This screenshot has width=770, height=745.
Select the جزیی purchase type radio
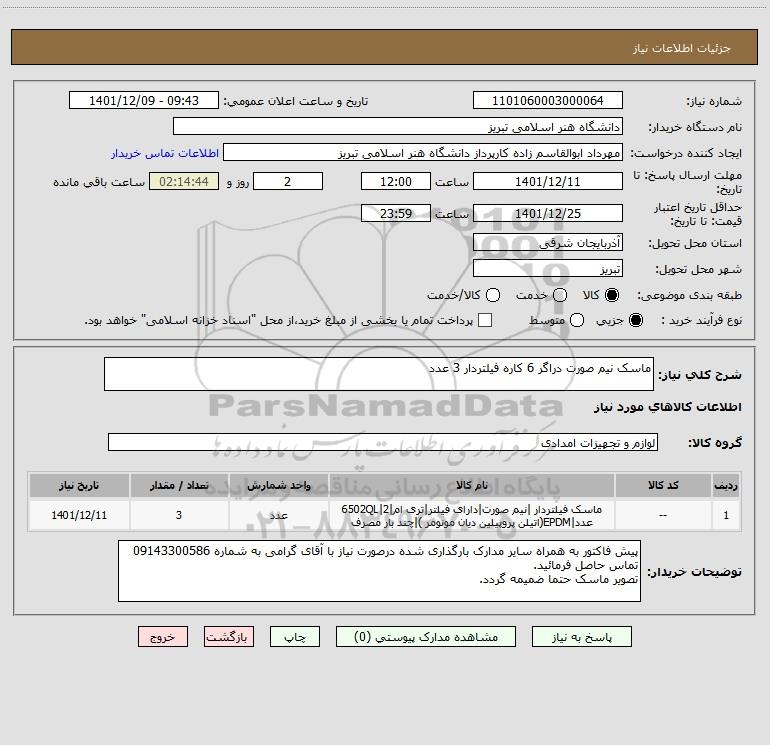coord(635,320)
